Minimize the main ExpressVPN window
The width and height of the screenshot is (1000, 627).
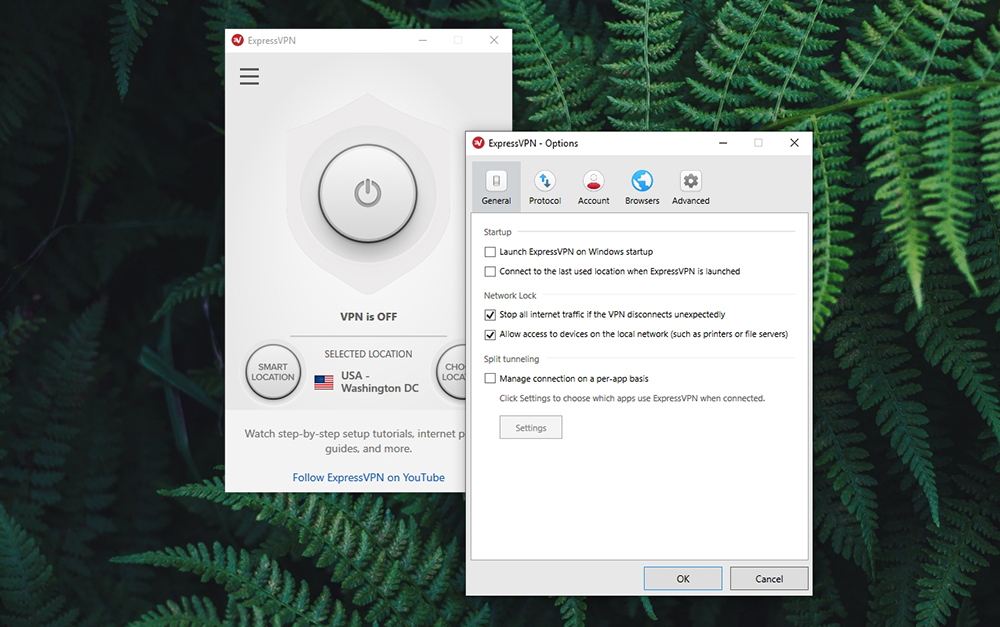(423, 40)
